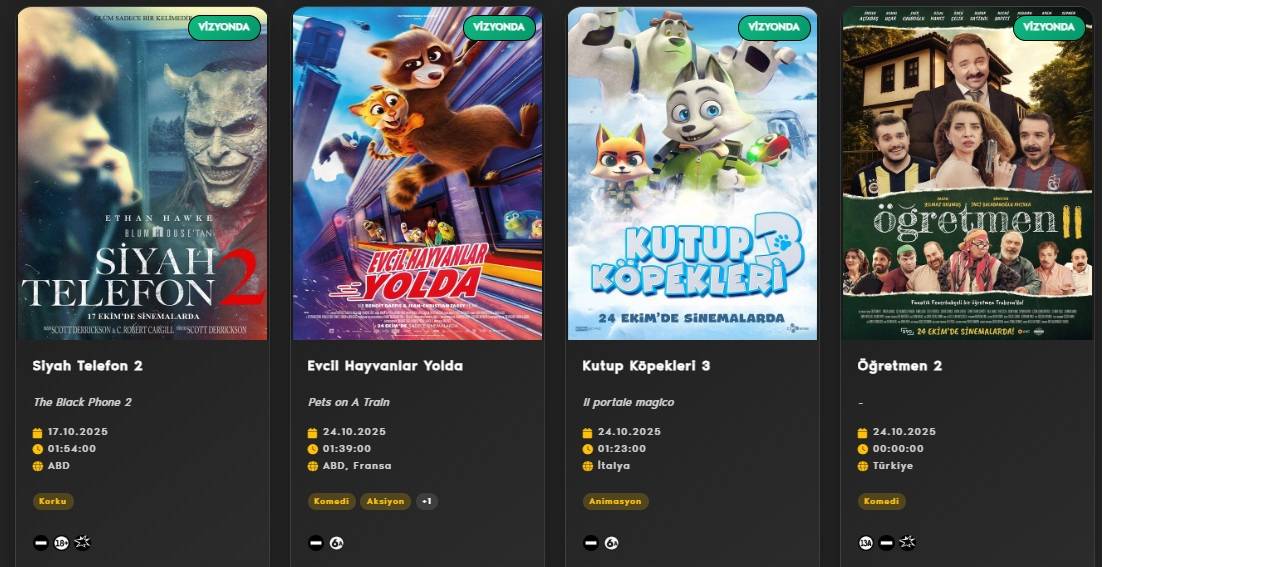1280x567 pixels.
Task: Click the globe icon next to Türkiye
Action: tap(863, 466)
